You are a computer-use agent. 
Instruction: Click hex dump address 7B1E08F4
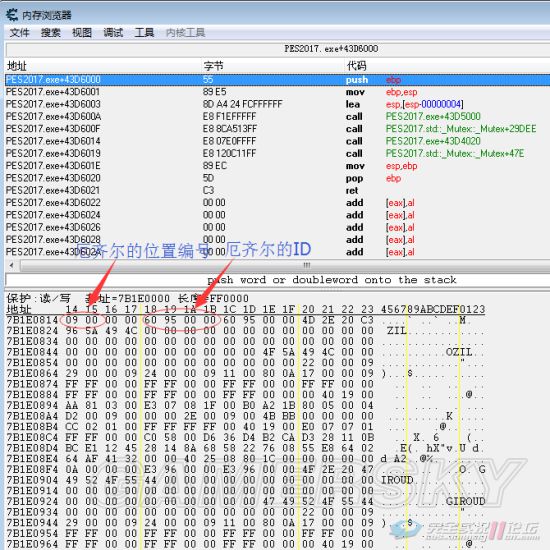coord(32,469)
